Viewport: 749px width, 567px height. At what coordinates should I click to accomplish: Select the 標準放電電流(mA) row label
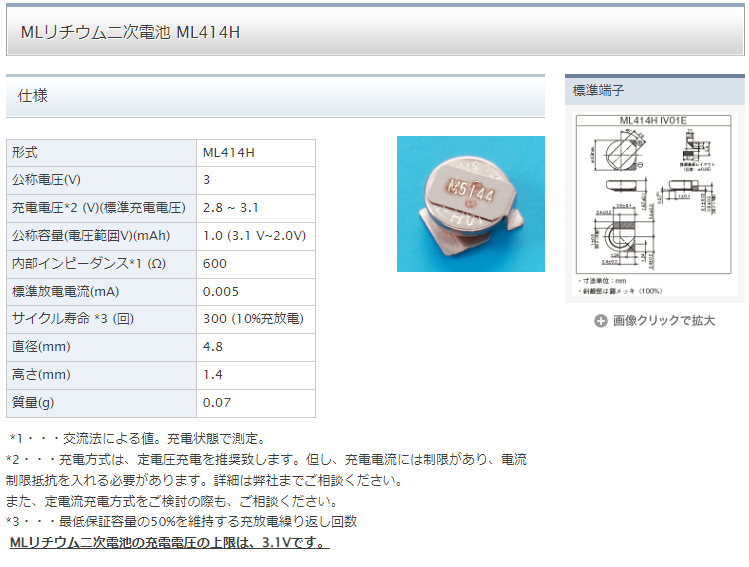pos(101,292)
